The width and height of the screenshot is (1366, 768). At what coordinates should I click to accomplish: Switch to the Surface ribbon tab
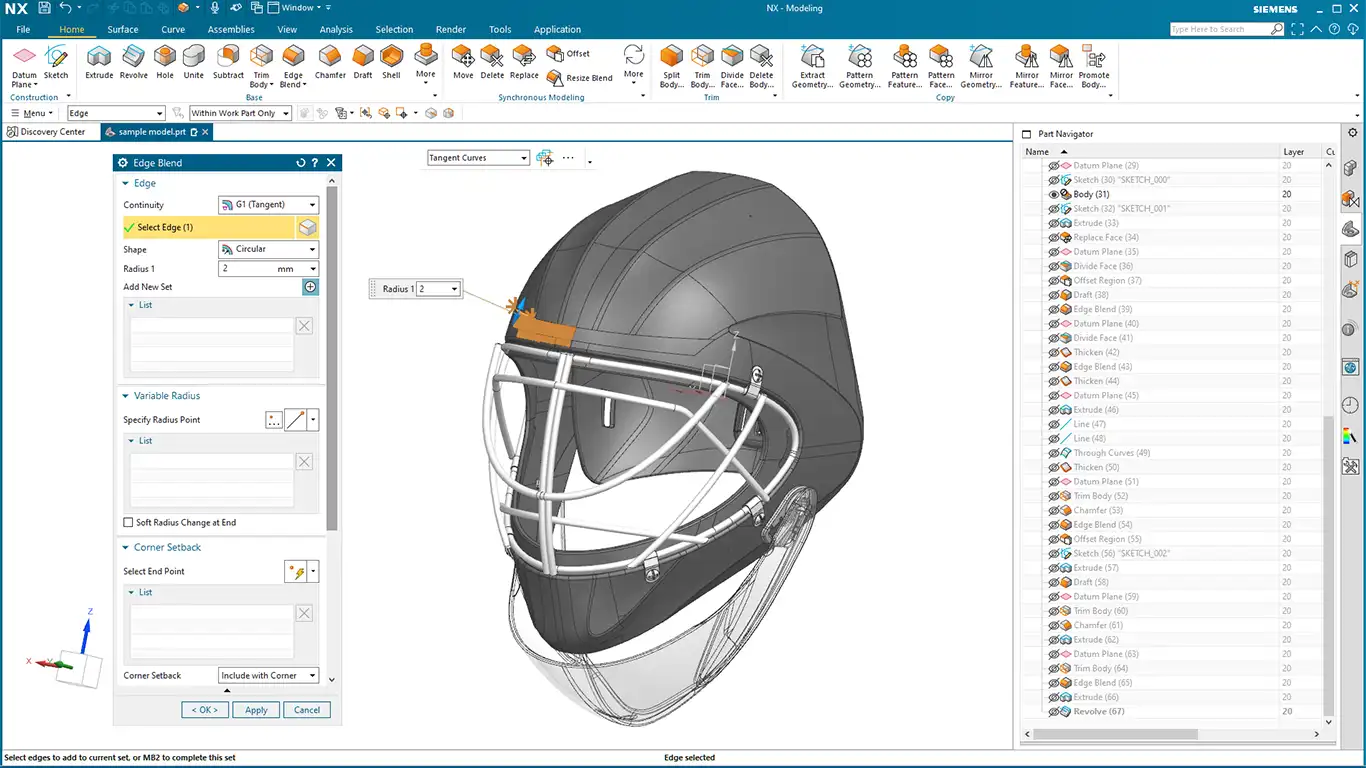(123, 30)
